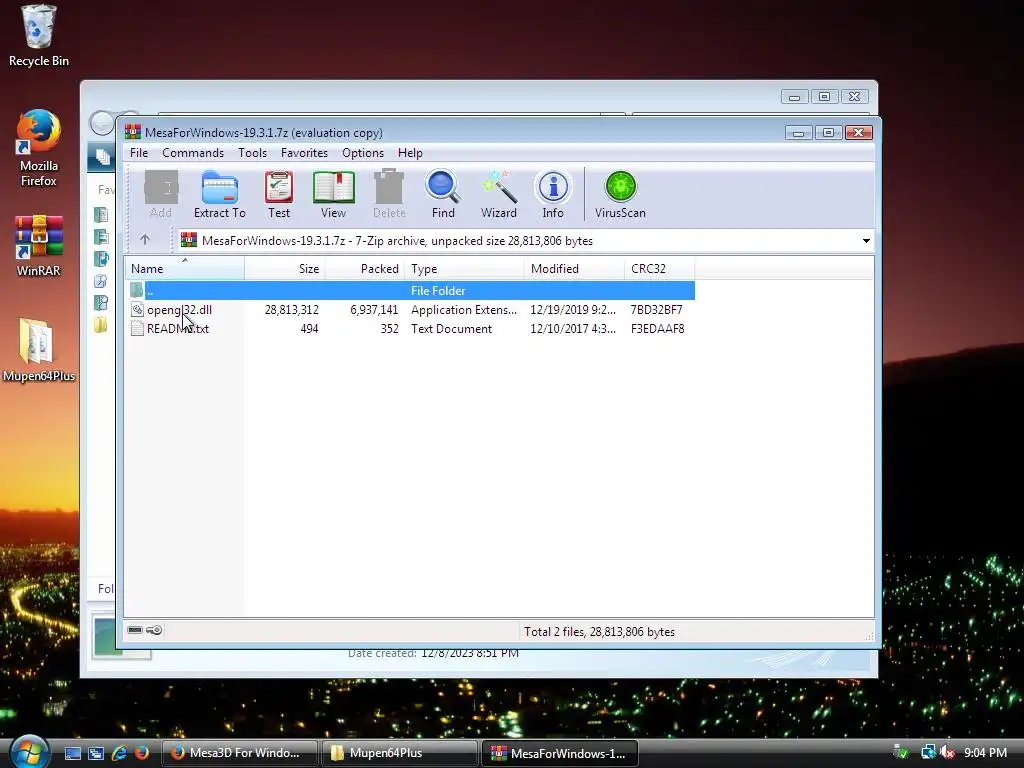Sort by Size column header
This screenshot has height=768, width=1024.
tap(285, 268)
